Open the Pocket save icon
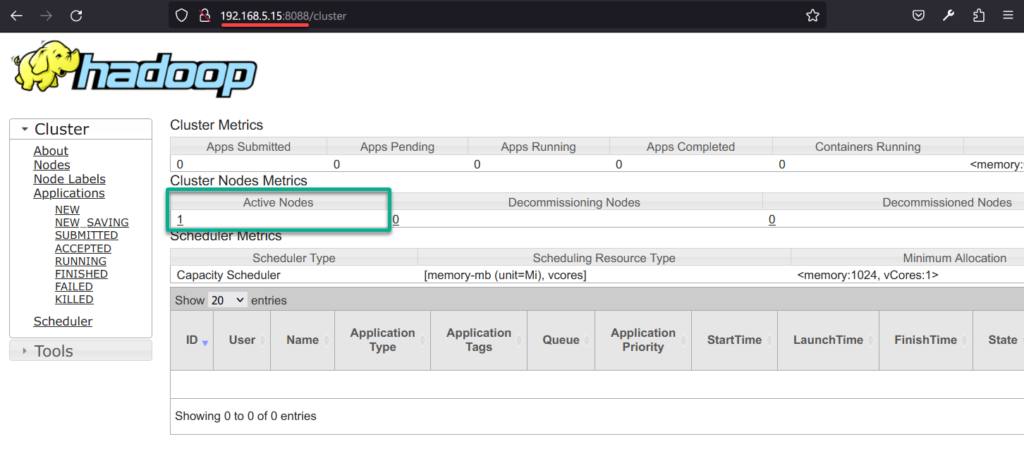Screen dimensions: 1024x451 pos(918,15)
